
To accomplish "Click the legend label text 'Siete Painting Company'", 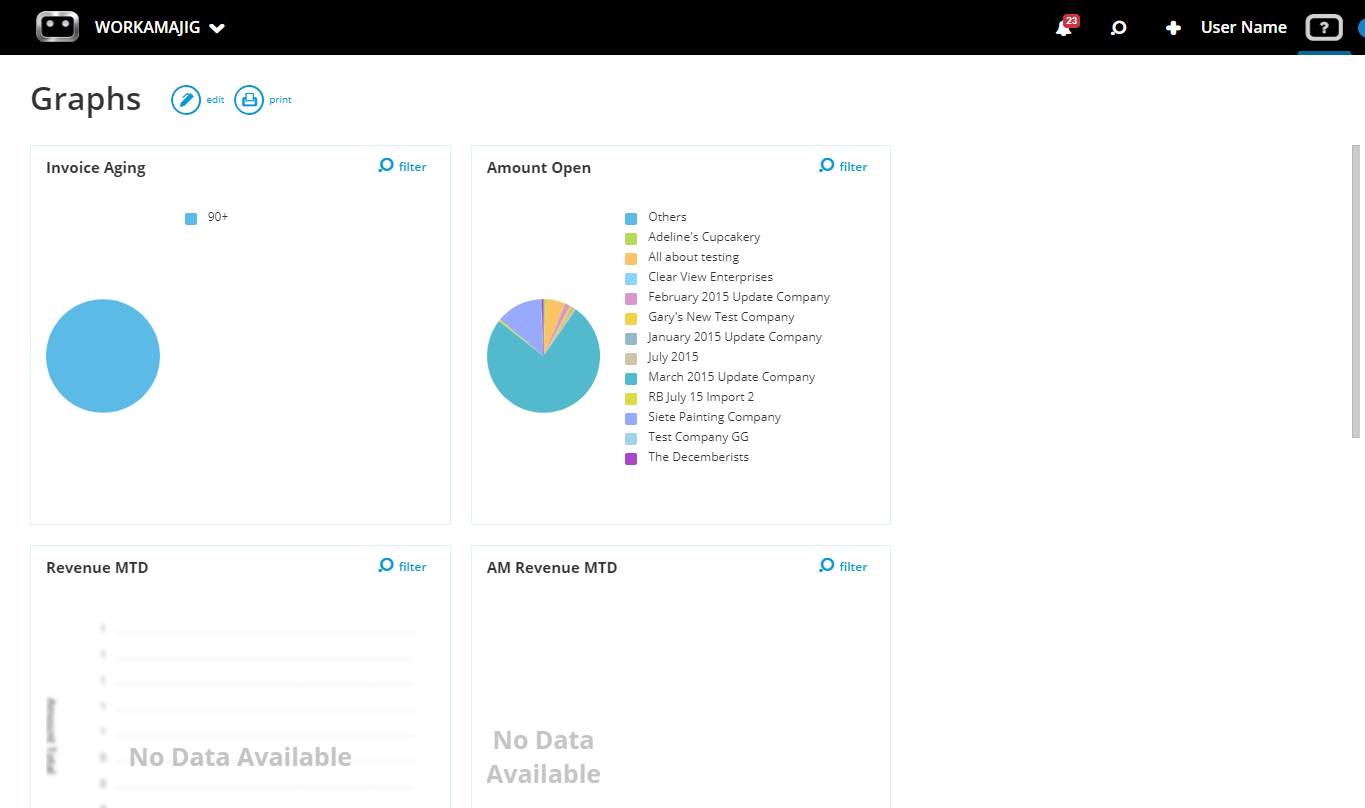I will [714, 417].
